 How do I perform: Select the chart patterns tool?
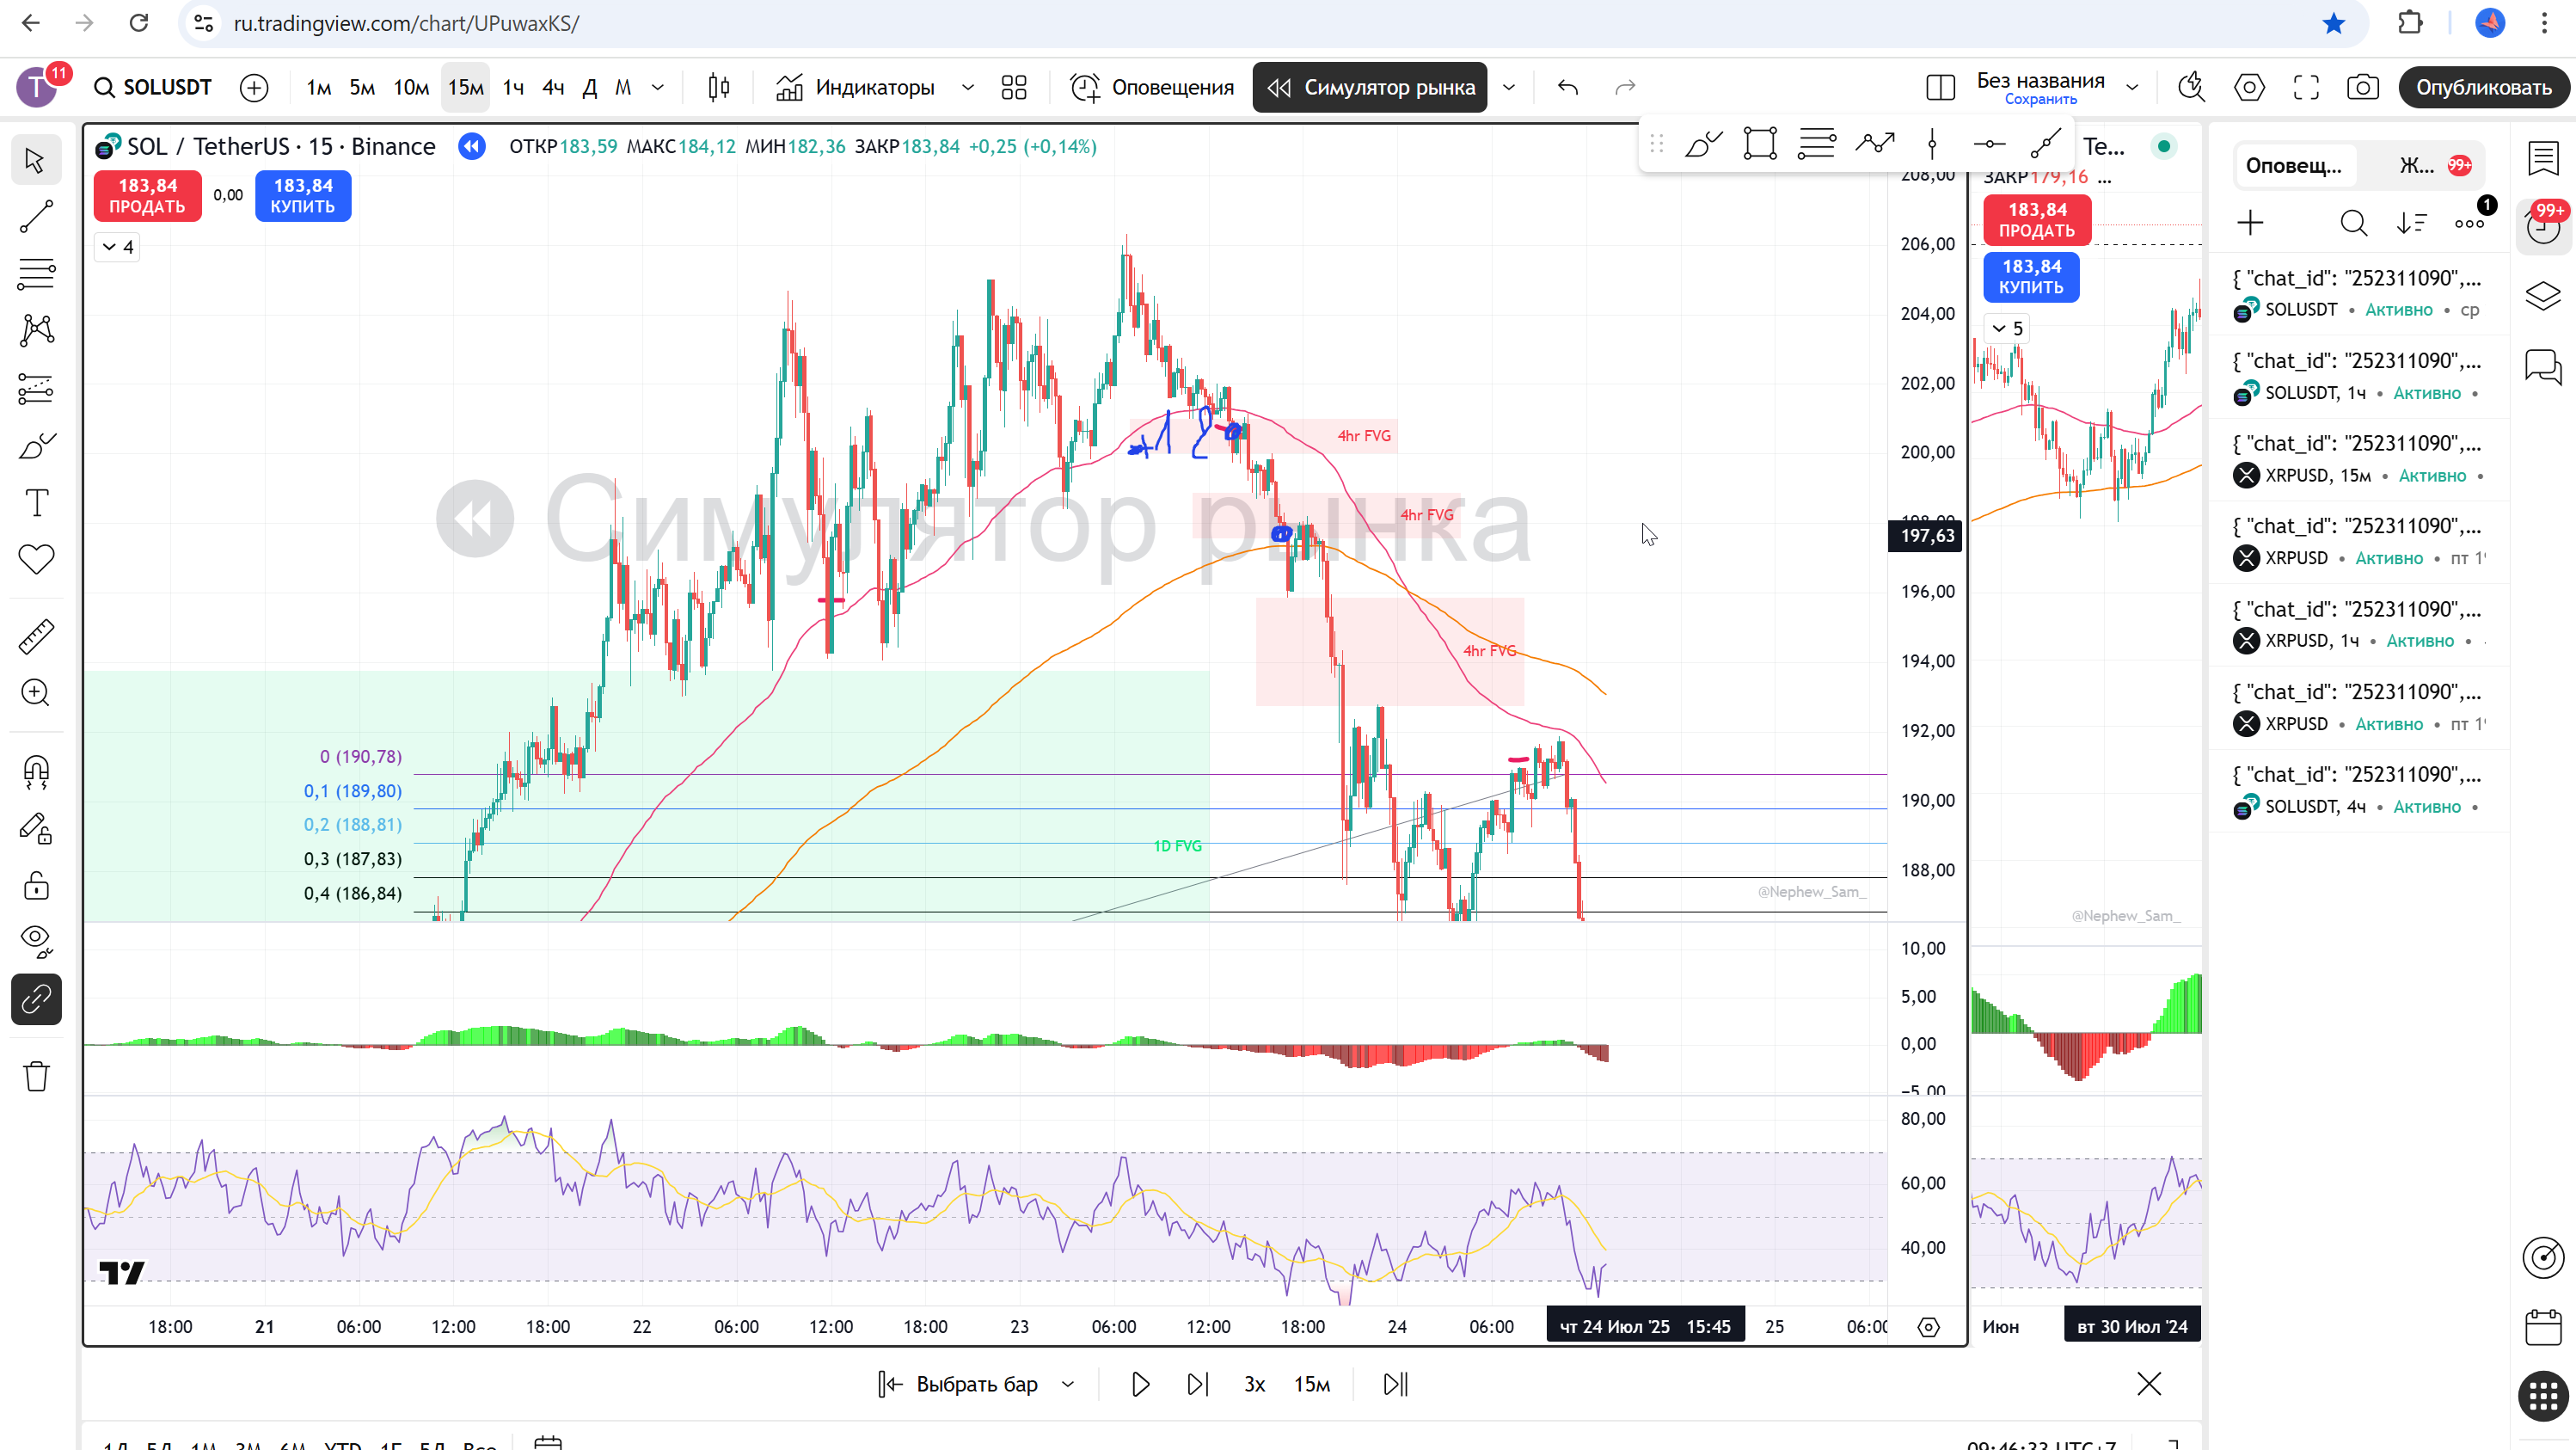tap(36, 330)
